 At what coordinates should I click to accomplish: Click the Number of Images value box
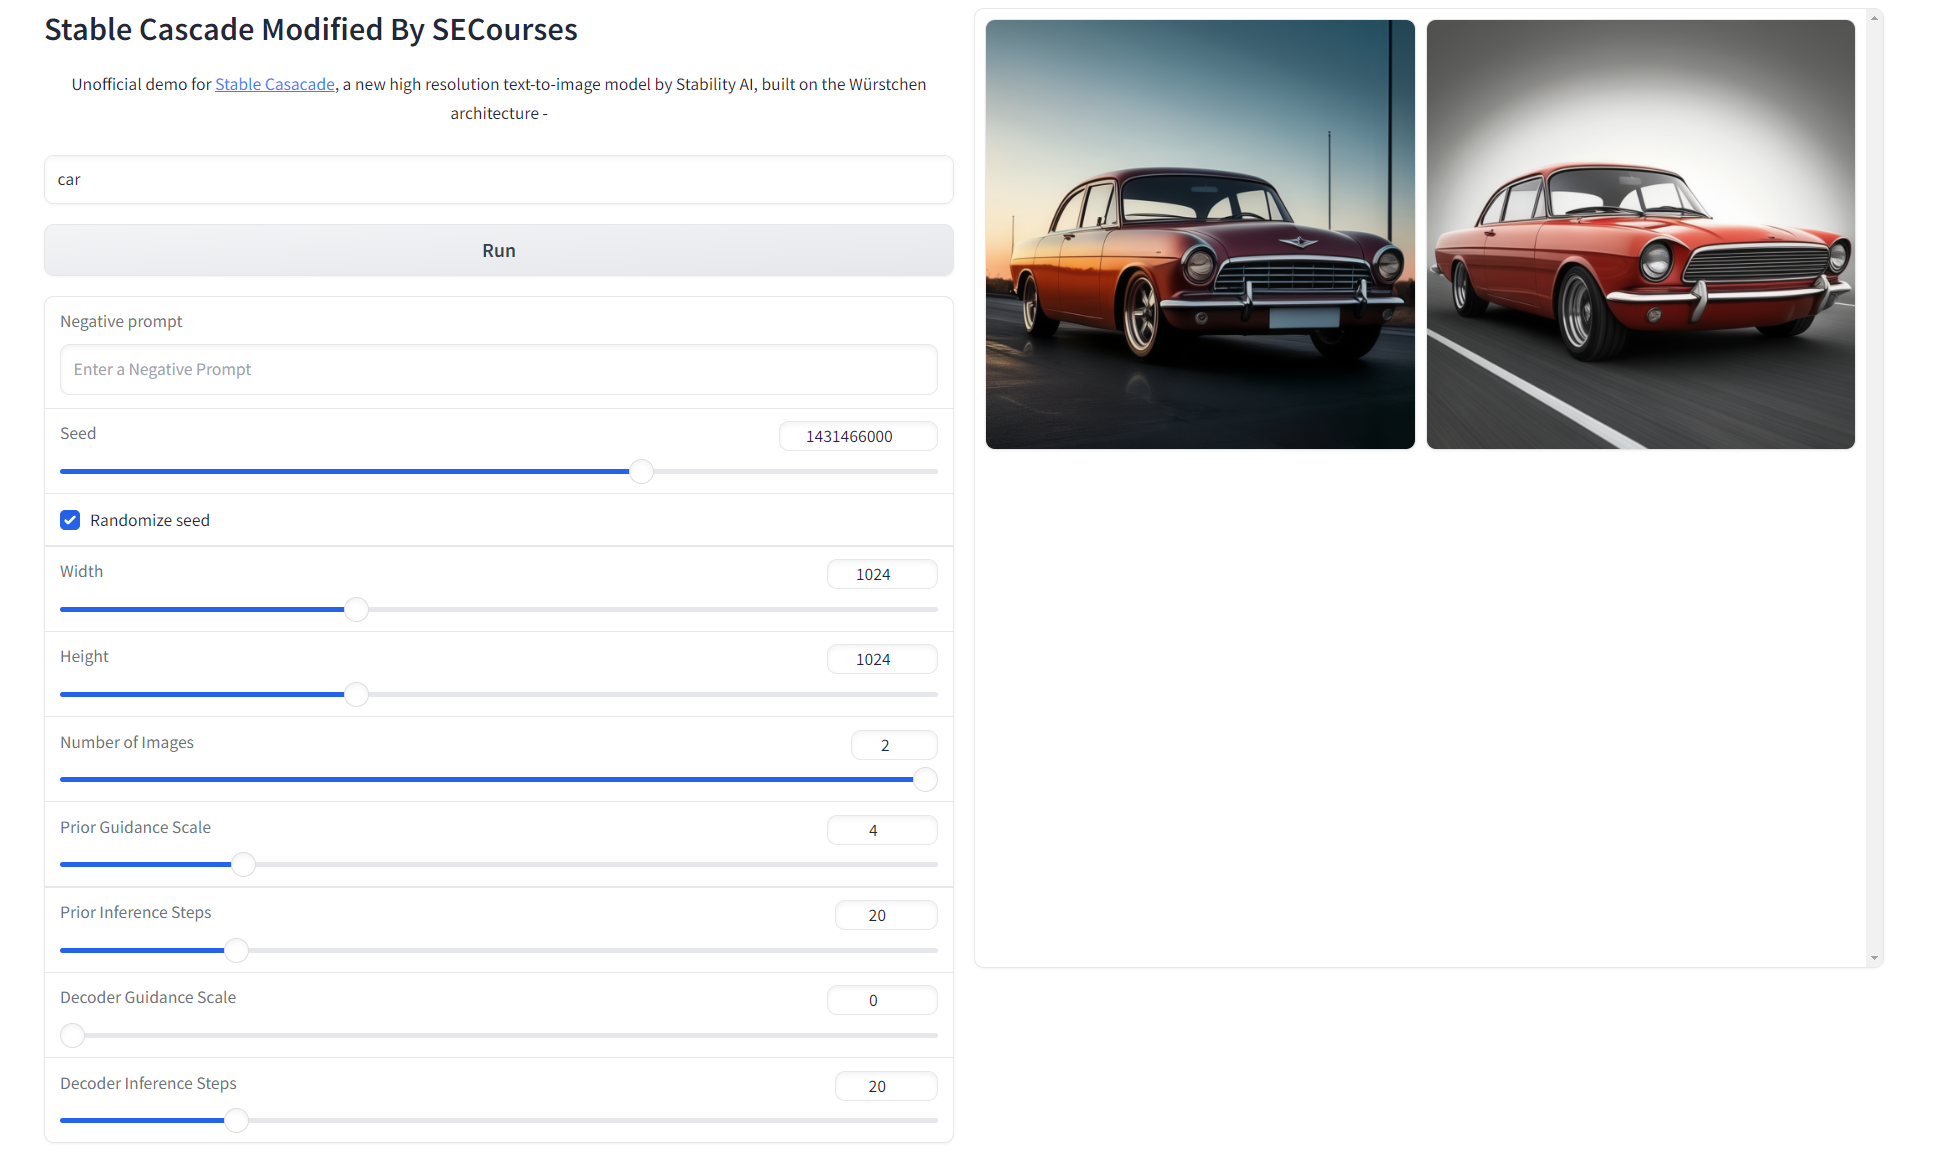click(893, 745)
